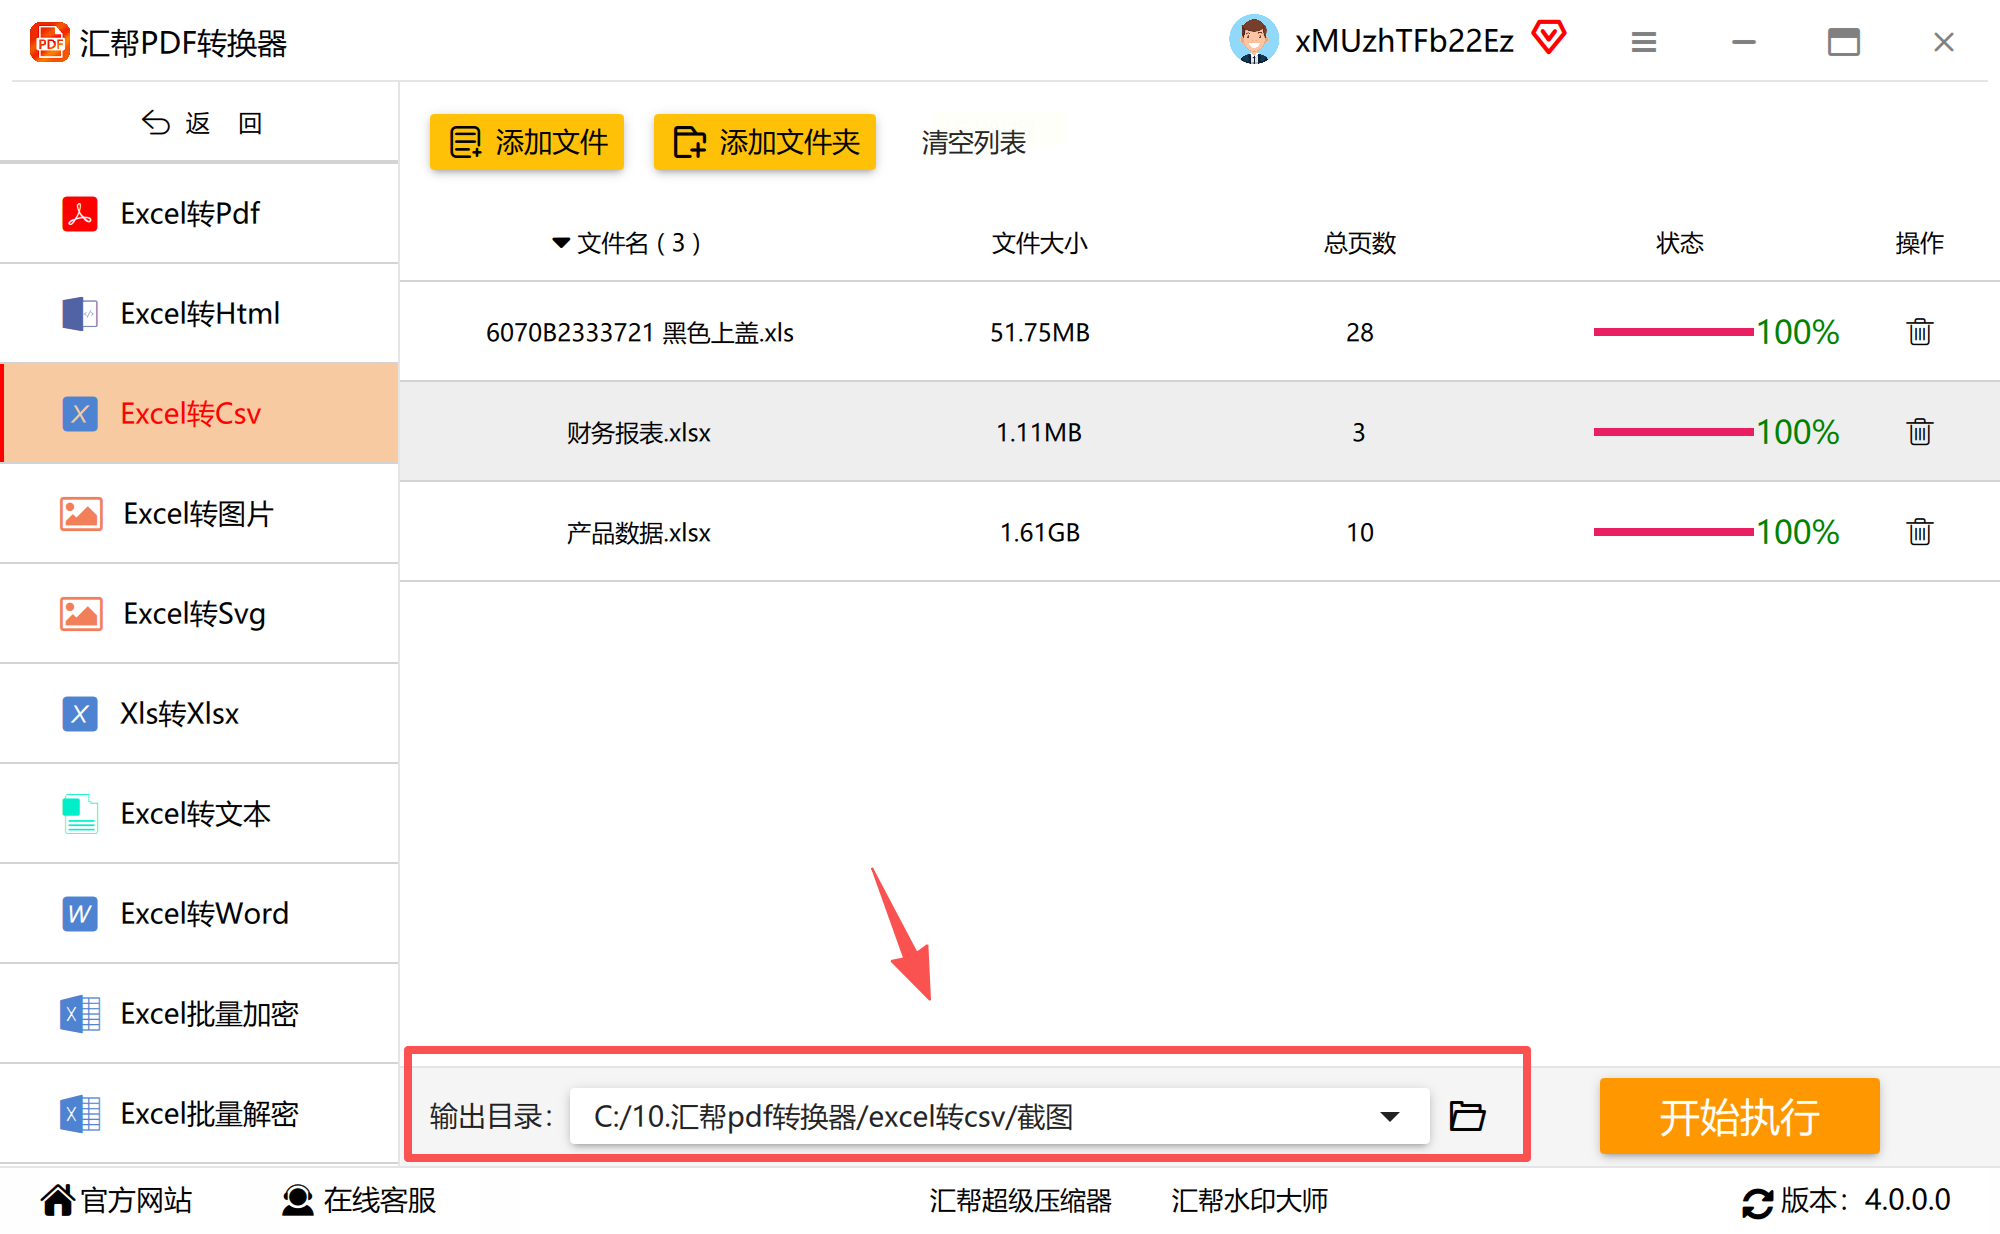The width and height of the screenshot is (2000, 1234).
Task: Click trash icon for 产品数据.xlsx
Action: (x=1918, y=532)
